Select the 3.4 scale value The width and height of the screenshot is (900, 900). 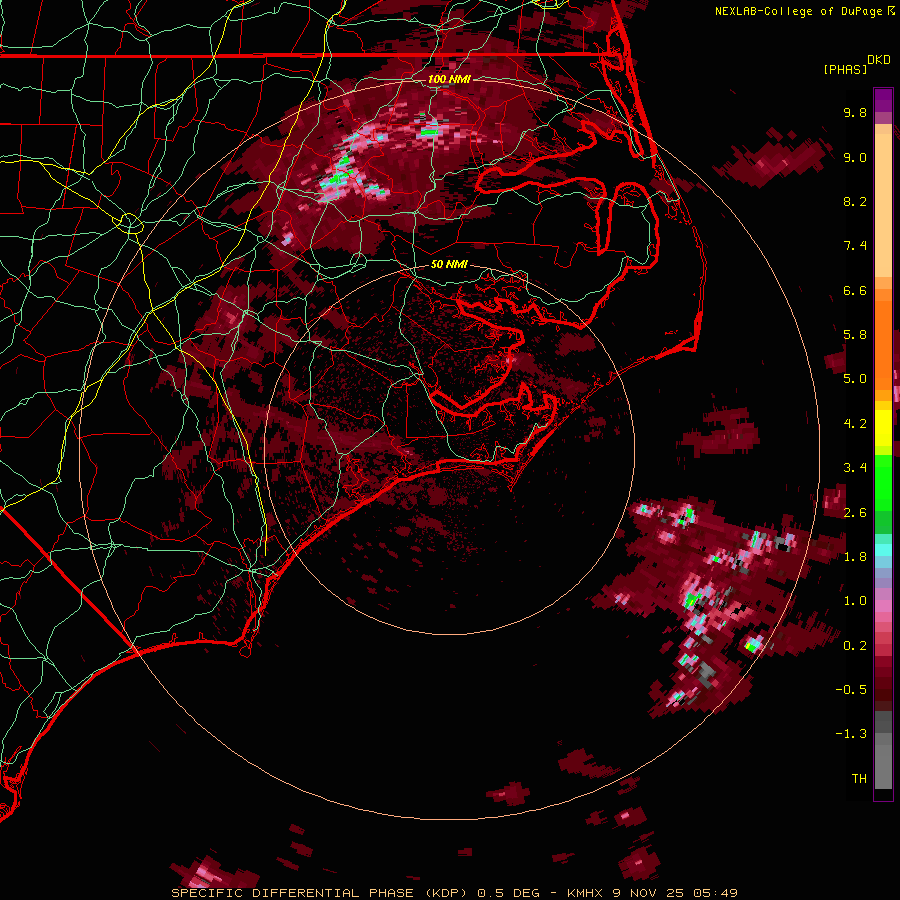(855, 468)
